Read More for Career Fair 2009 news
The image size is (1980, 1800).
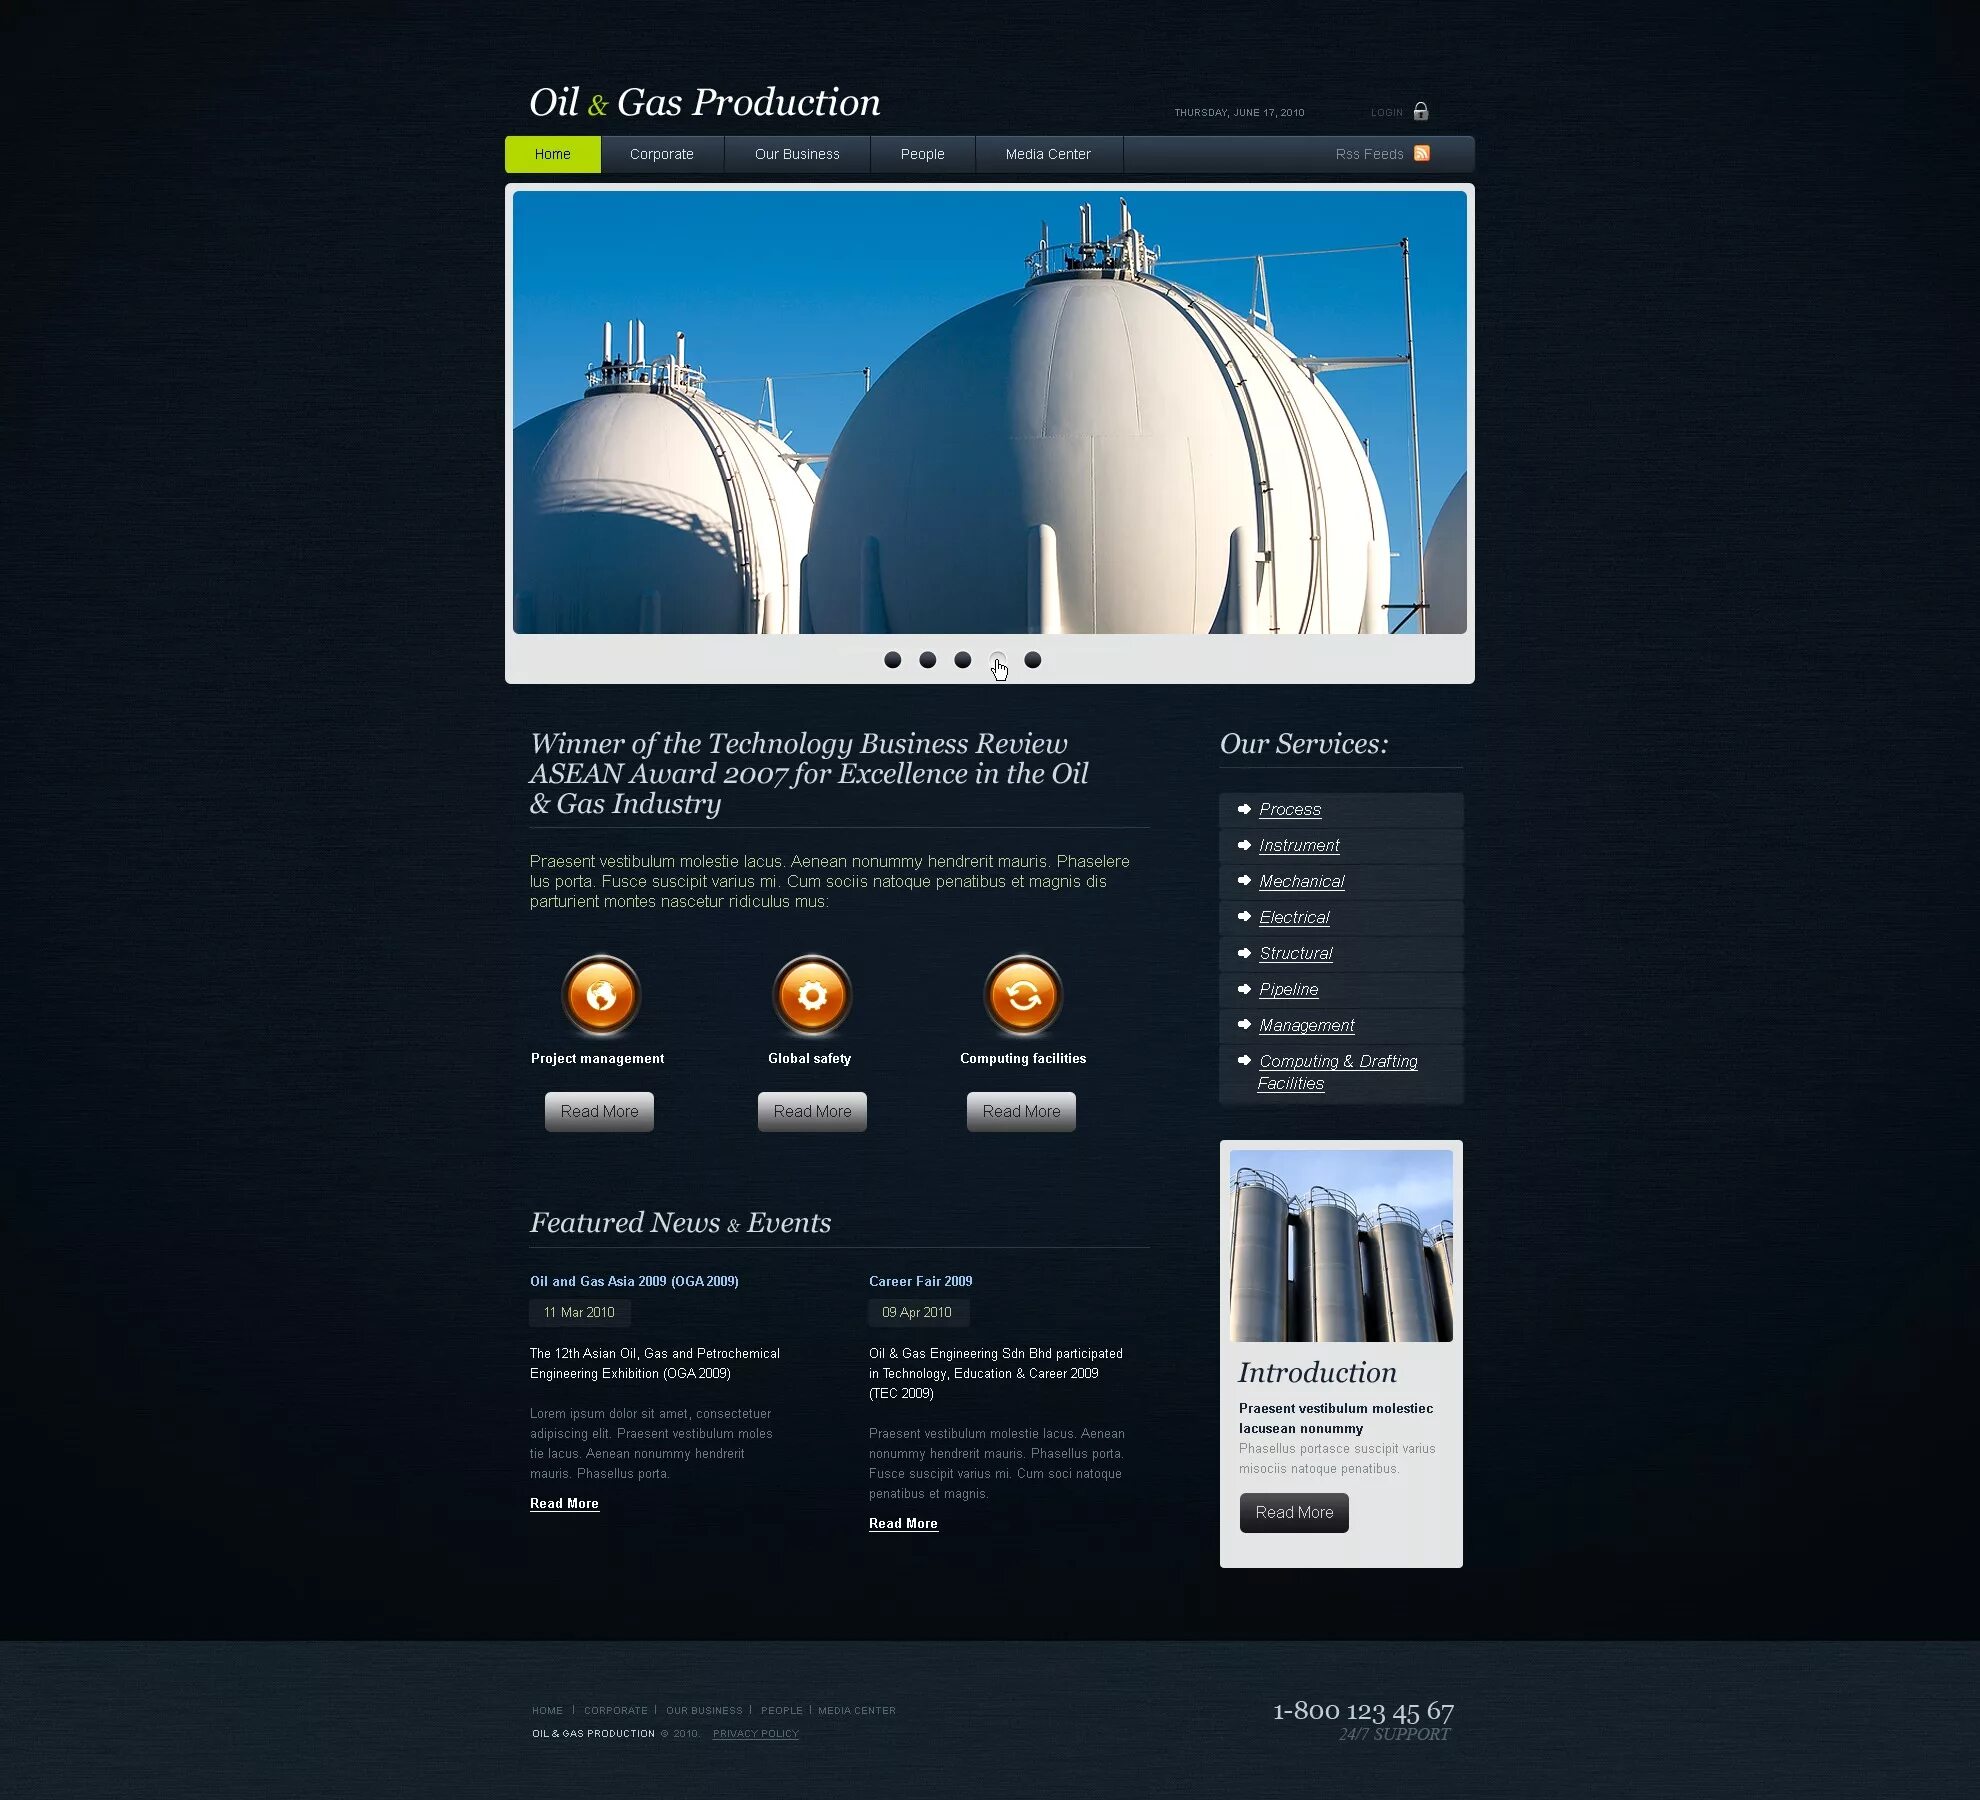pos(903,1524)
